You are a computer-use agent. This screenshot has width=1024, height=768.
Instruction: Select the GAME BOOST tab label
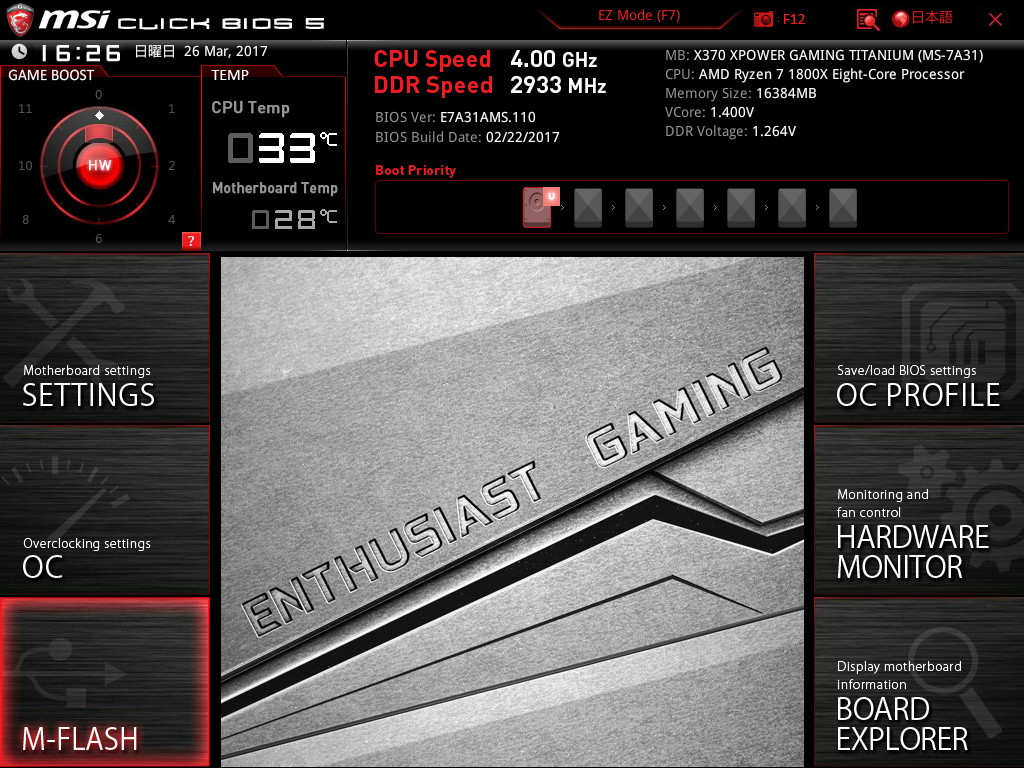pyautogui.click(x=51, y=75)
